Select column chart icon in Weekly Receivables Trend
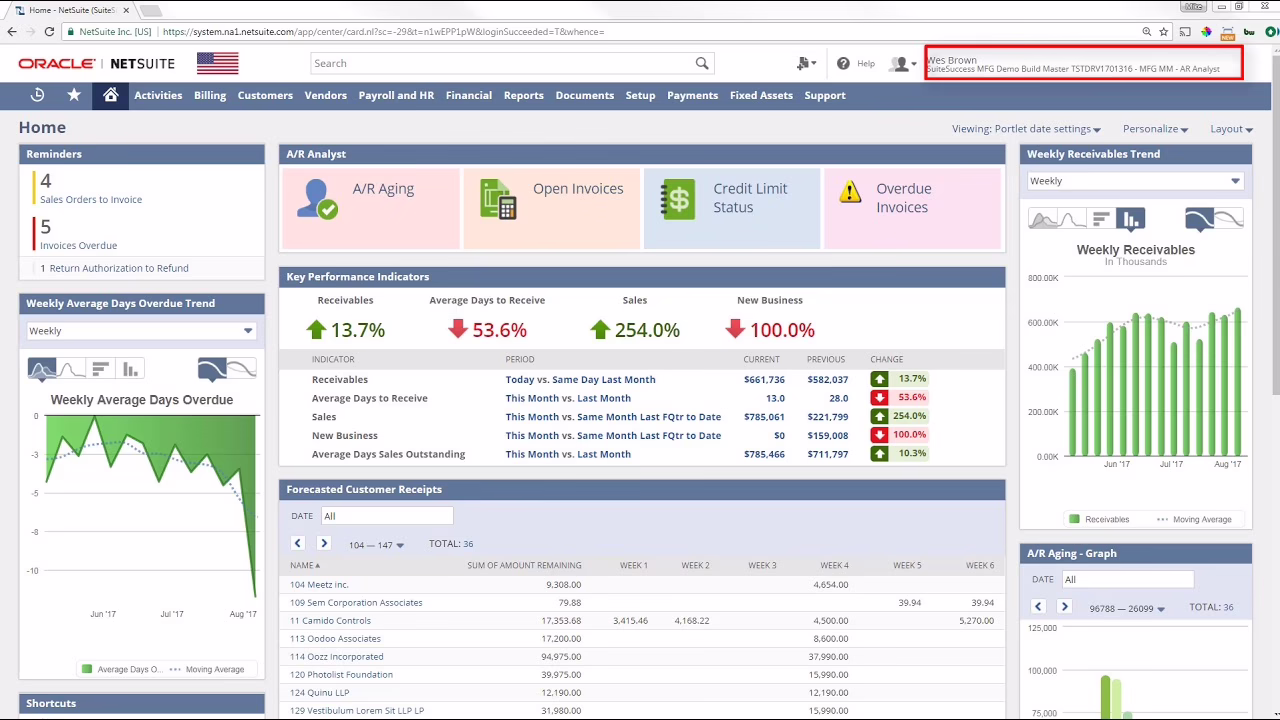 tap(1130, 219)
